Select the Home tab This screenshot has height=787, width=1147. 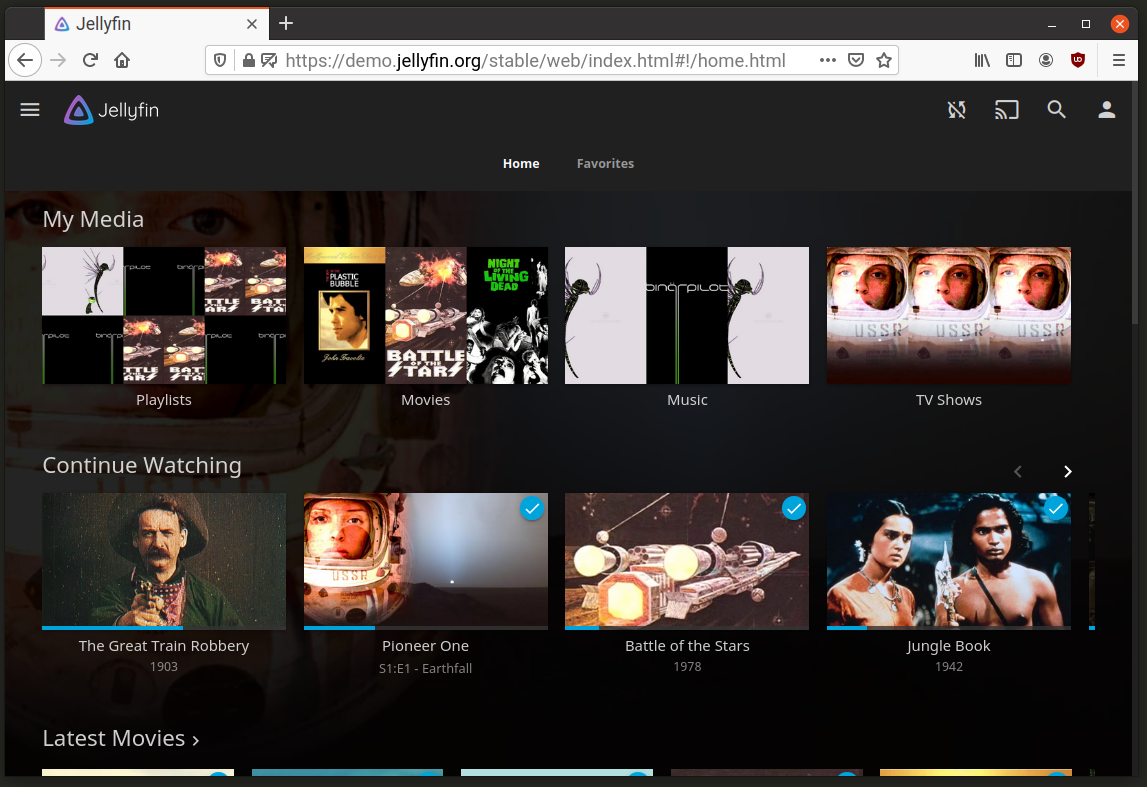[x=521, y=163]
